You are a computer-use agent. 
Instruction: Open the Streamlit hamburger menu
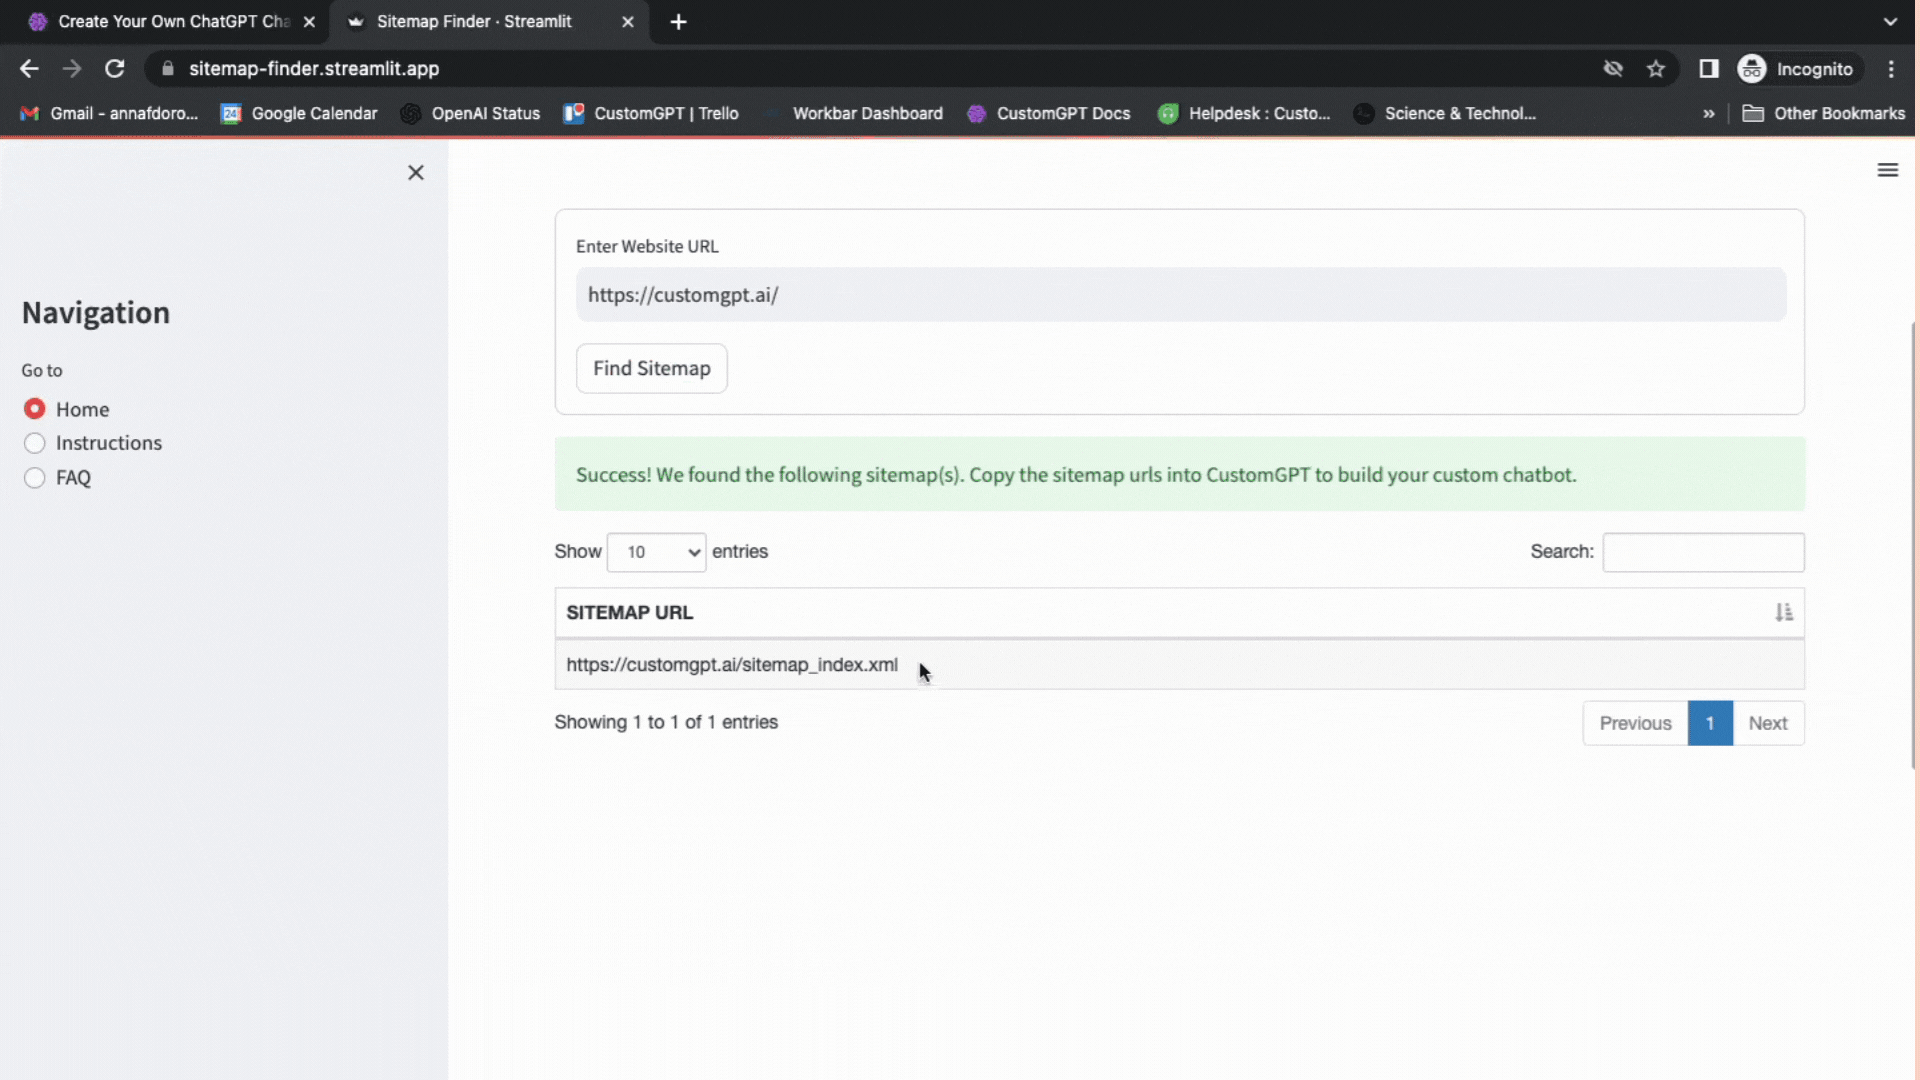click(x=1887, y=170)
